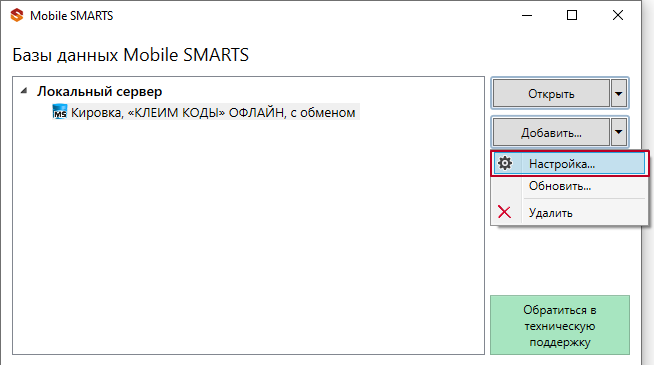The width and height of the screenshot is (654, 365).
Task: Collapse the Локальный сервер tree node
Action: (x=24, y=91)
